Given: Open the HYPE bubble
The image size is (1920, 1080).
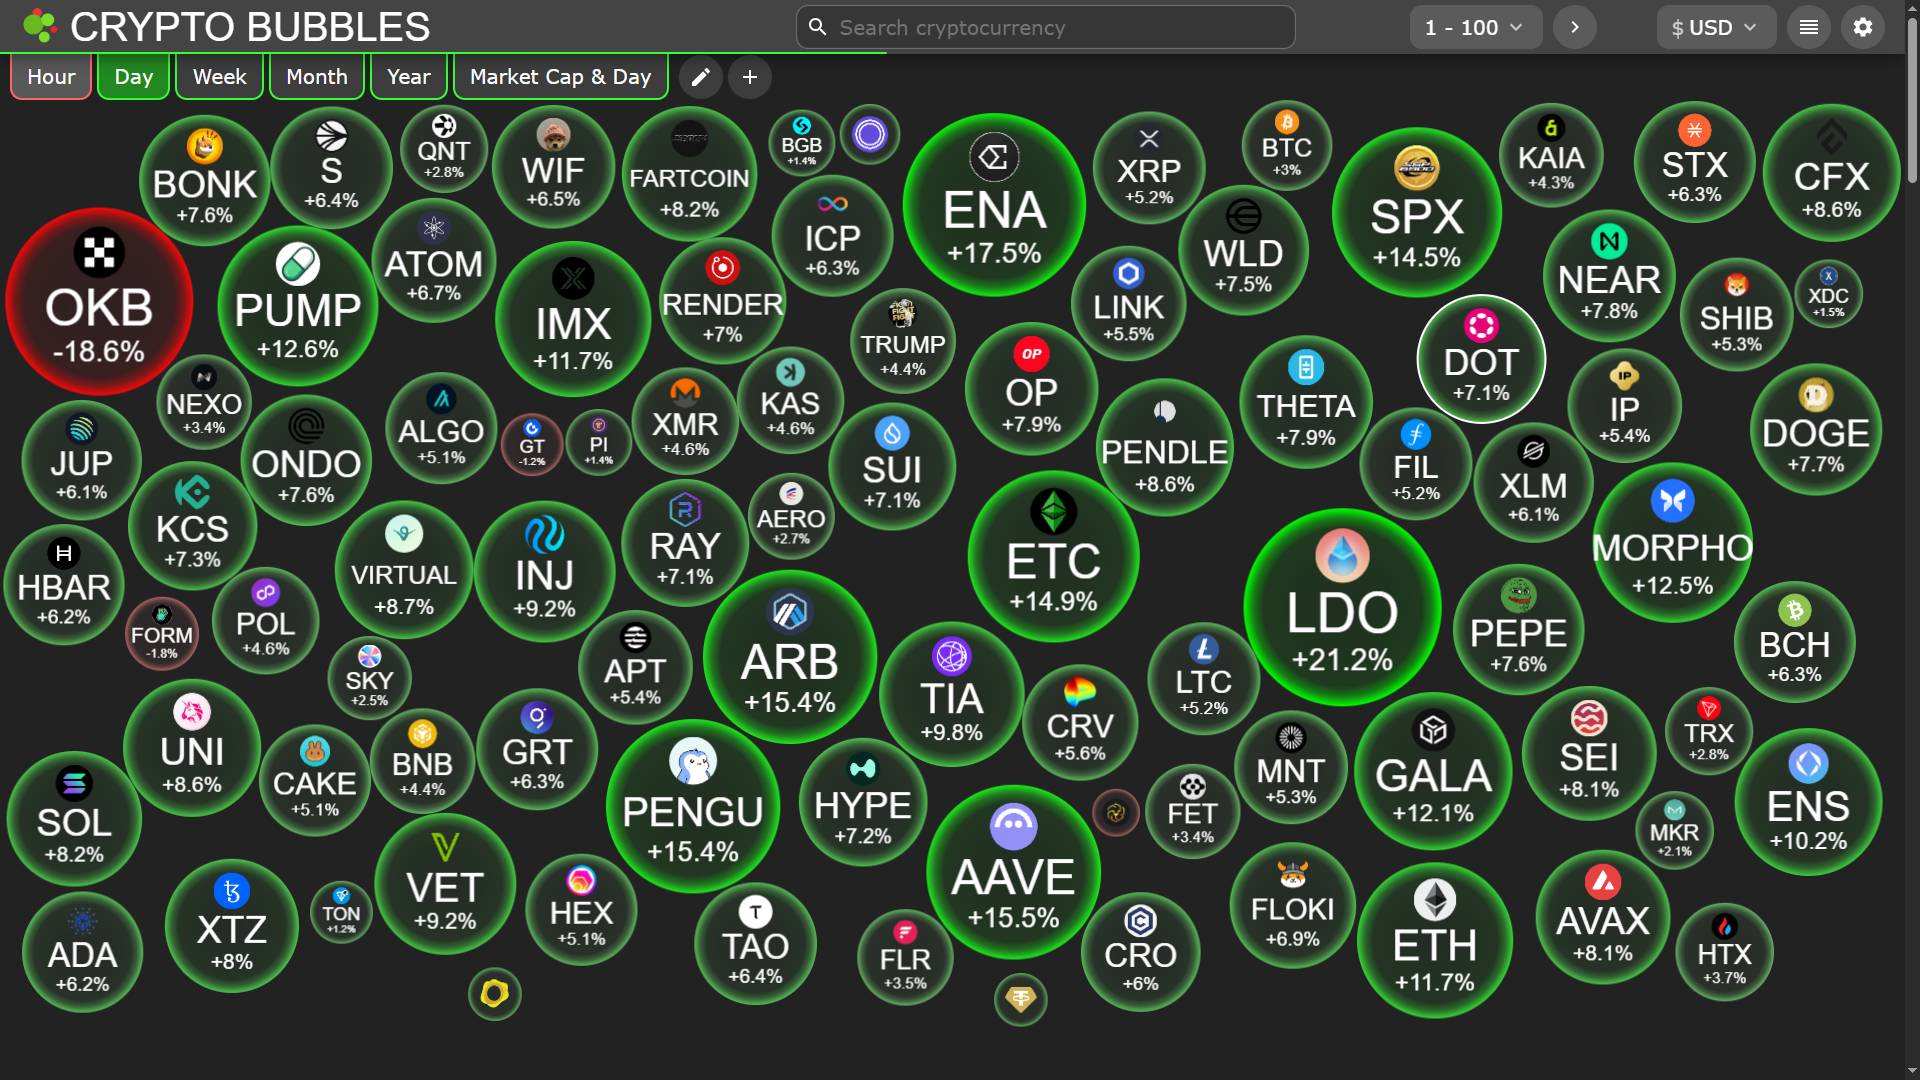Looking at the screenshot, I should [863, 801].
